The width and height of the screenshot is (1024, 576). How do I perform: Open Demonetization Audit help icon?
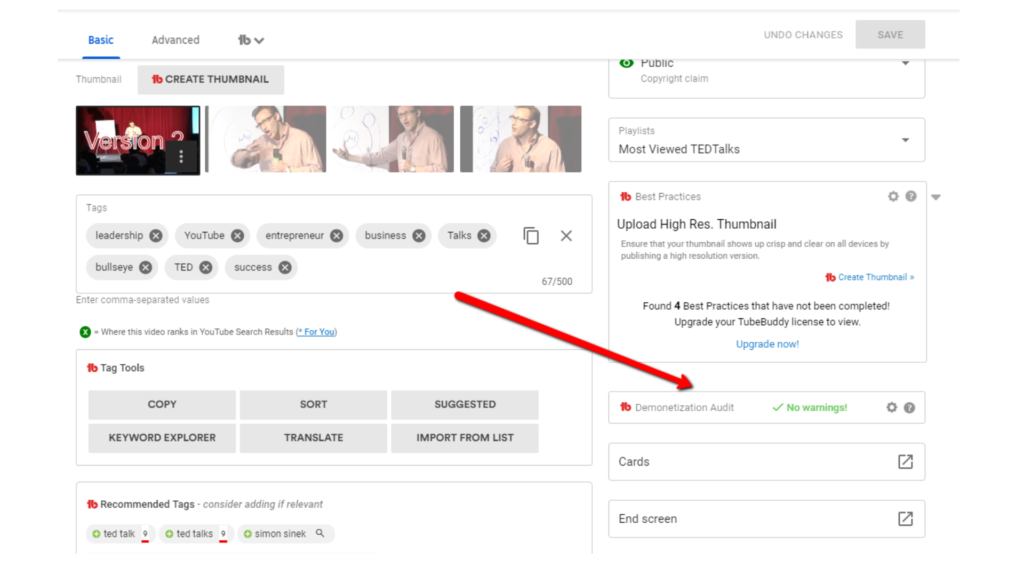point(909,408)
